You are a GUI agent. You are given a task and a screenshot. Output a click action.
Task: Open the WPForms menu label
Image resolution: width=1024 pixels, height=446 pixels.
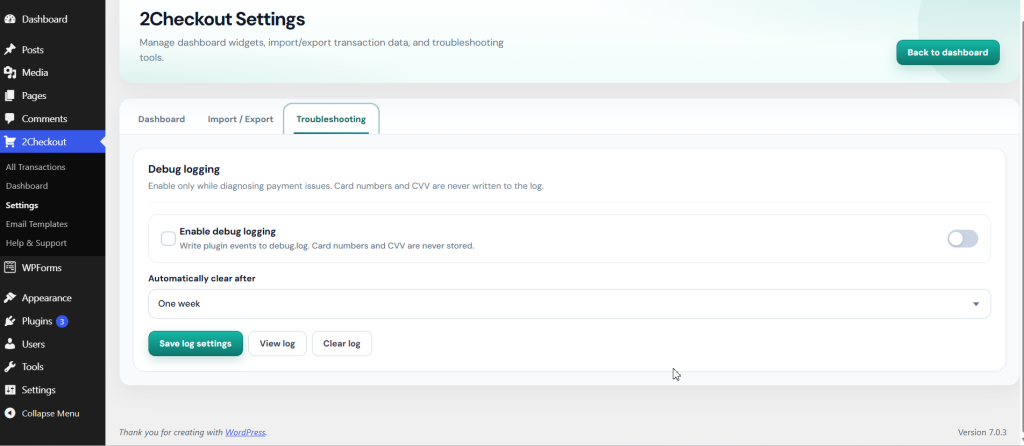point(42,267)
